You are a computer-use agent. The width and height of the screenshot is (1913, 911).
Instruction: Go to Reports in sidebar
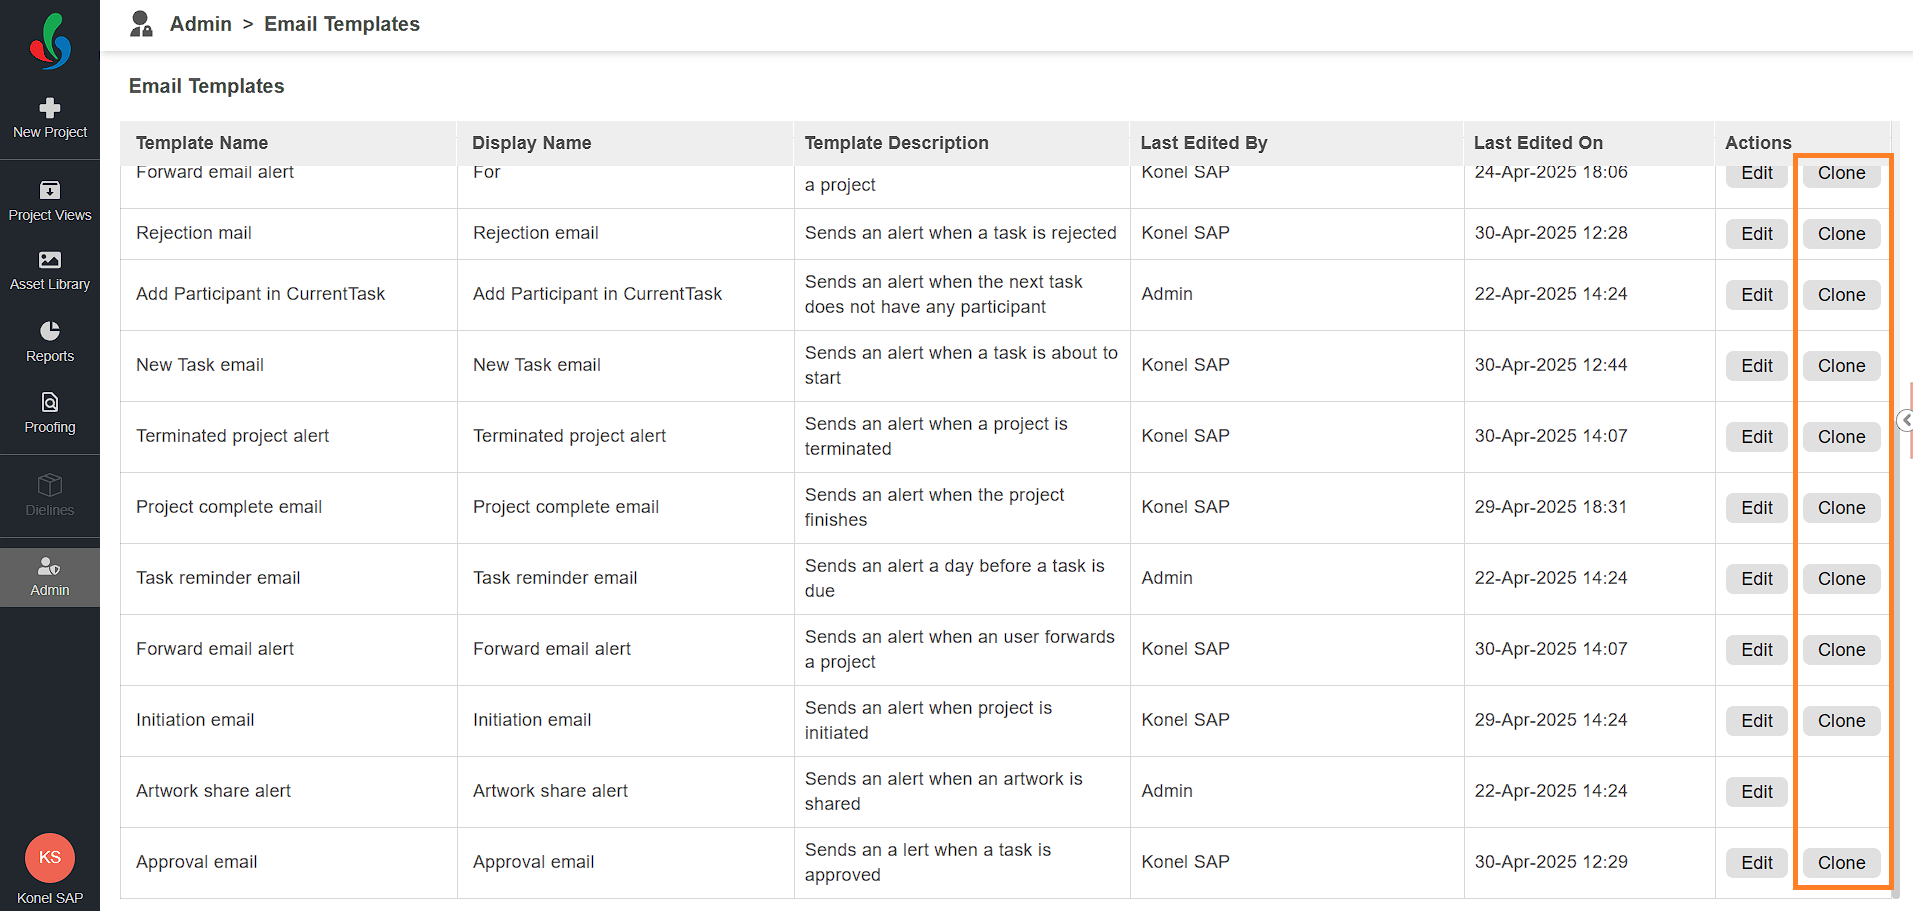click(50, 342)
